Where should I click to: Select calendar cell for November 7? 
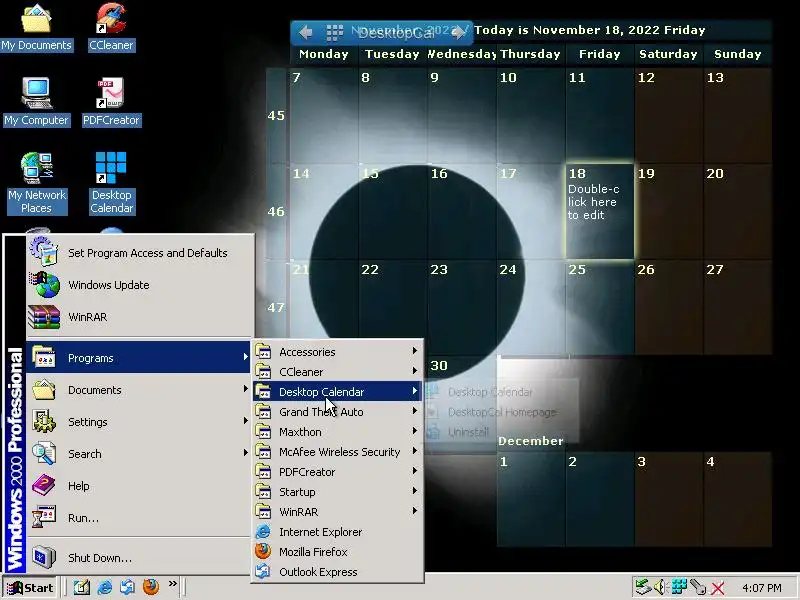(x=324, y=115)
